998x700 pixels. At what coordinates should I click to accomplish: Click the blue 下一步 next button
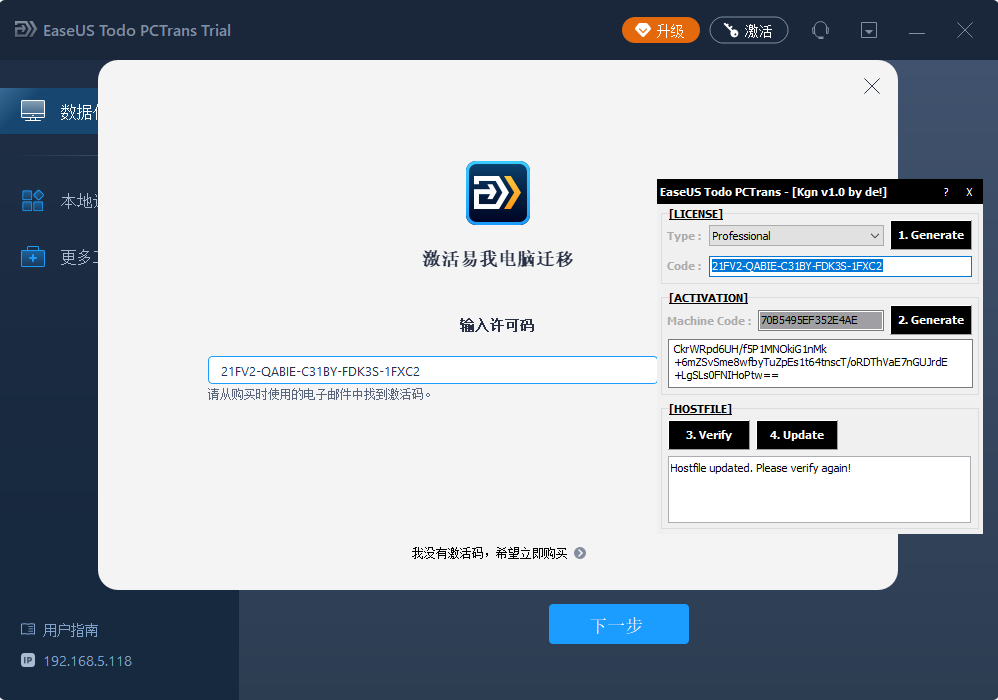point(619,624)
